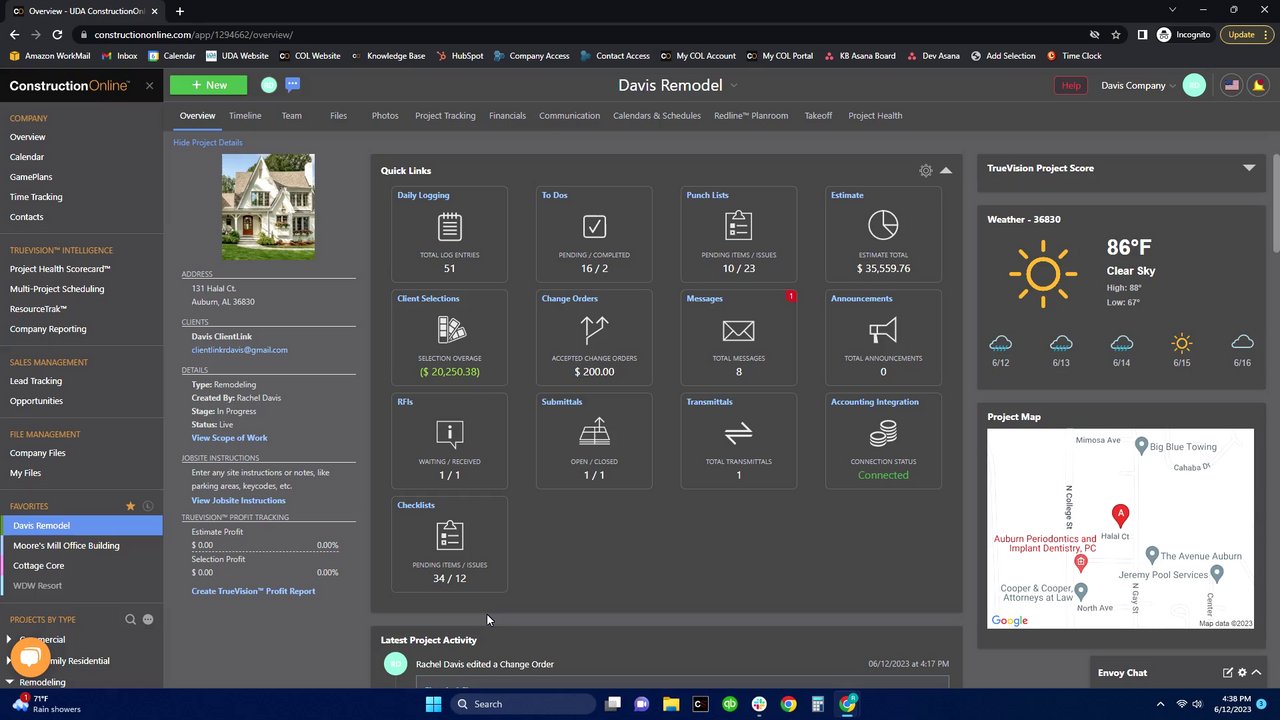
Task: Pop out Envoy Chat window icon
Action: point(1227,673)
